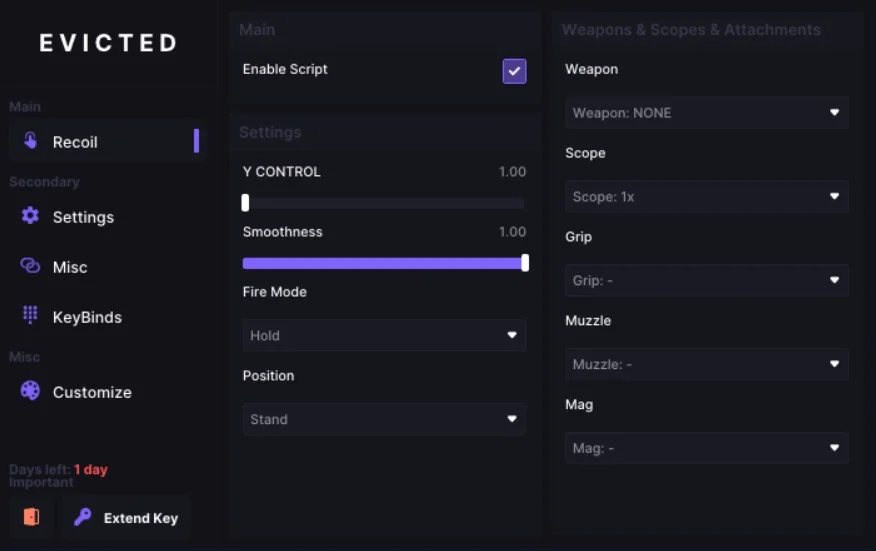This screenshot has height=551, width=876.
Task: Click the Customize palette icon
Action: 30,391
